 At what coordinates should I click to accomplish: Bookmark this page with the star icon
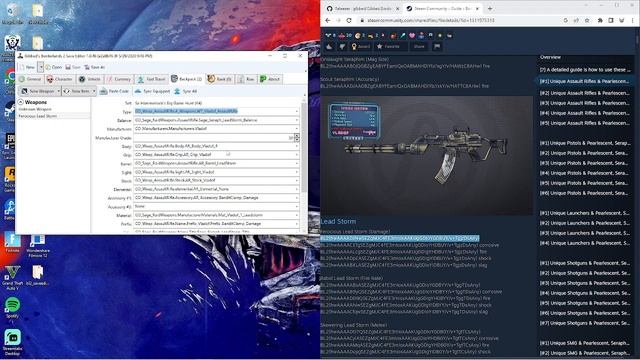[x=587, y=20]
